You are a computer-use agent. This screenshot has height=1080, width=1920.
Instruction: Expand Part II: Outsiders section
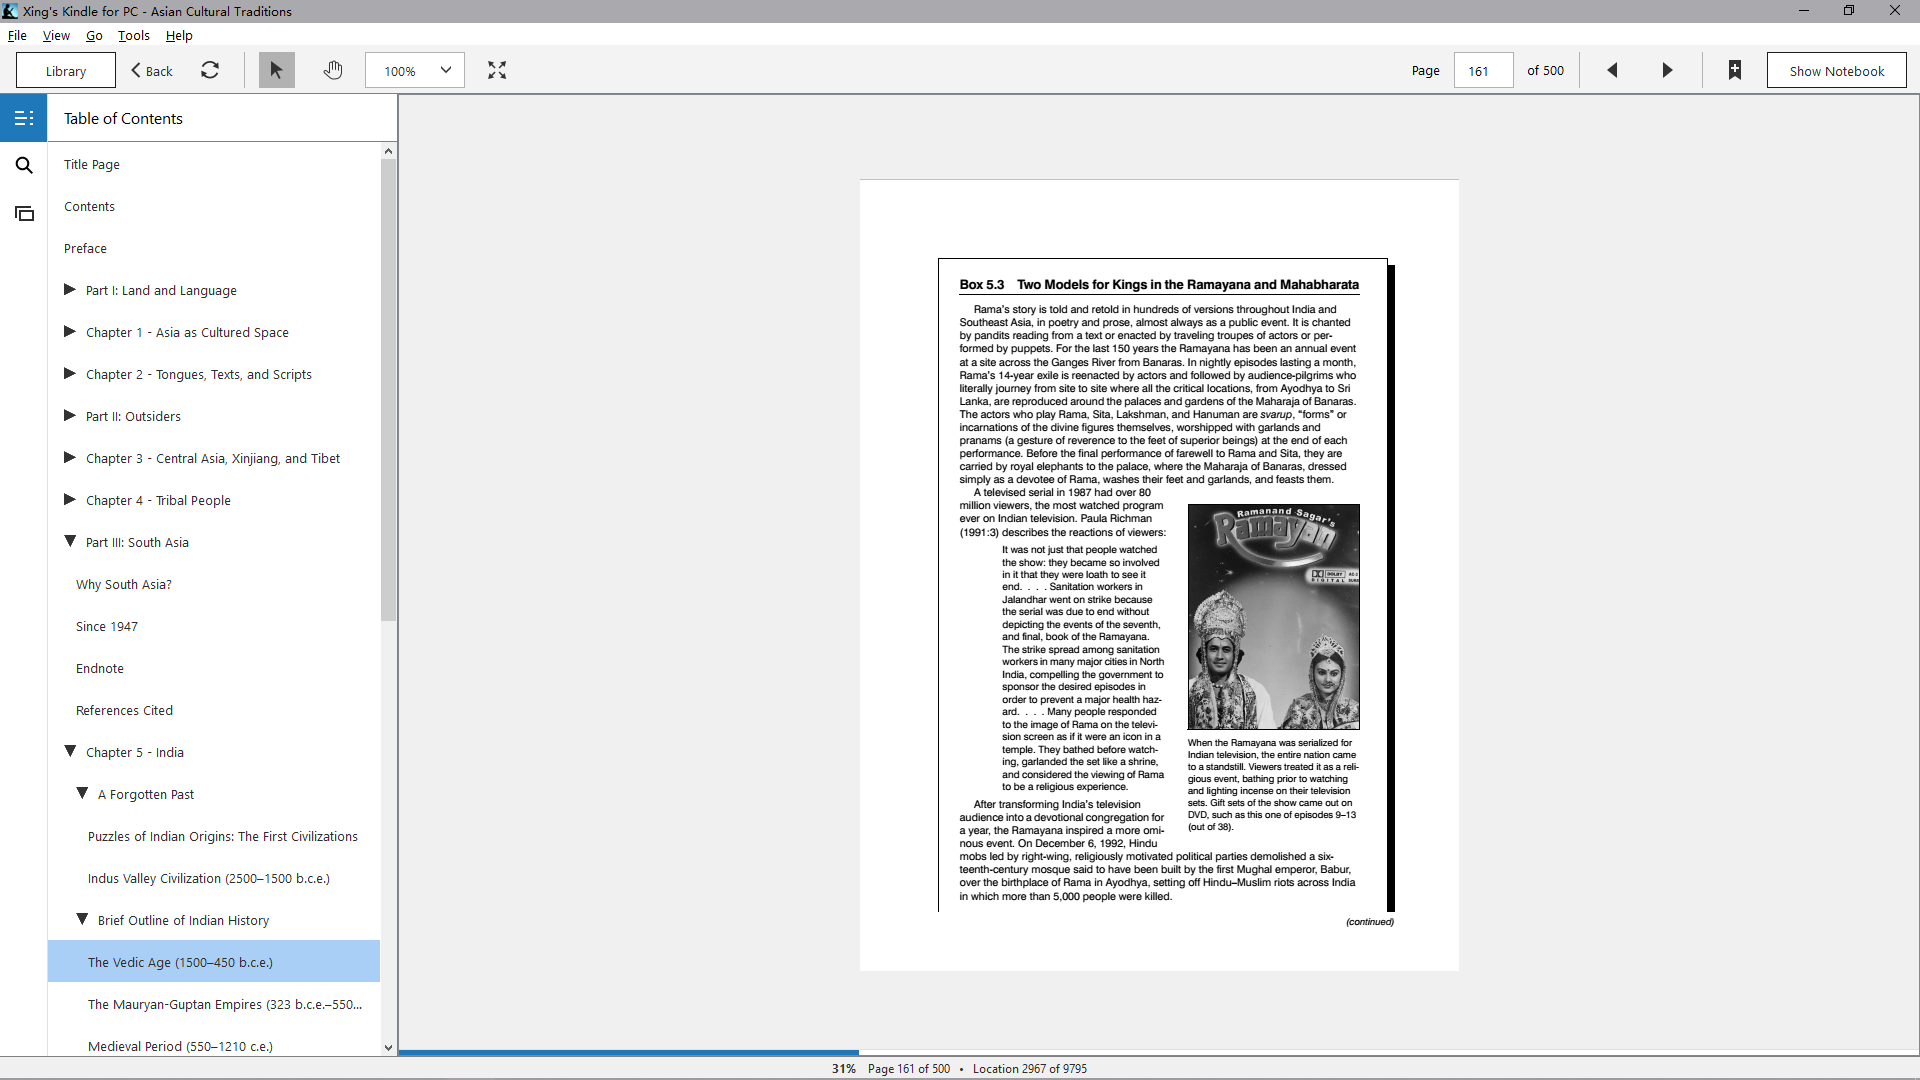[x=70, y=415]
